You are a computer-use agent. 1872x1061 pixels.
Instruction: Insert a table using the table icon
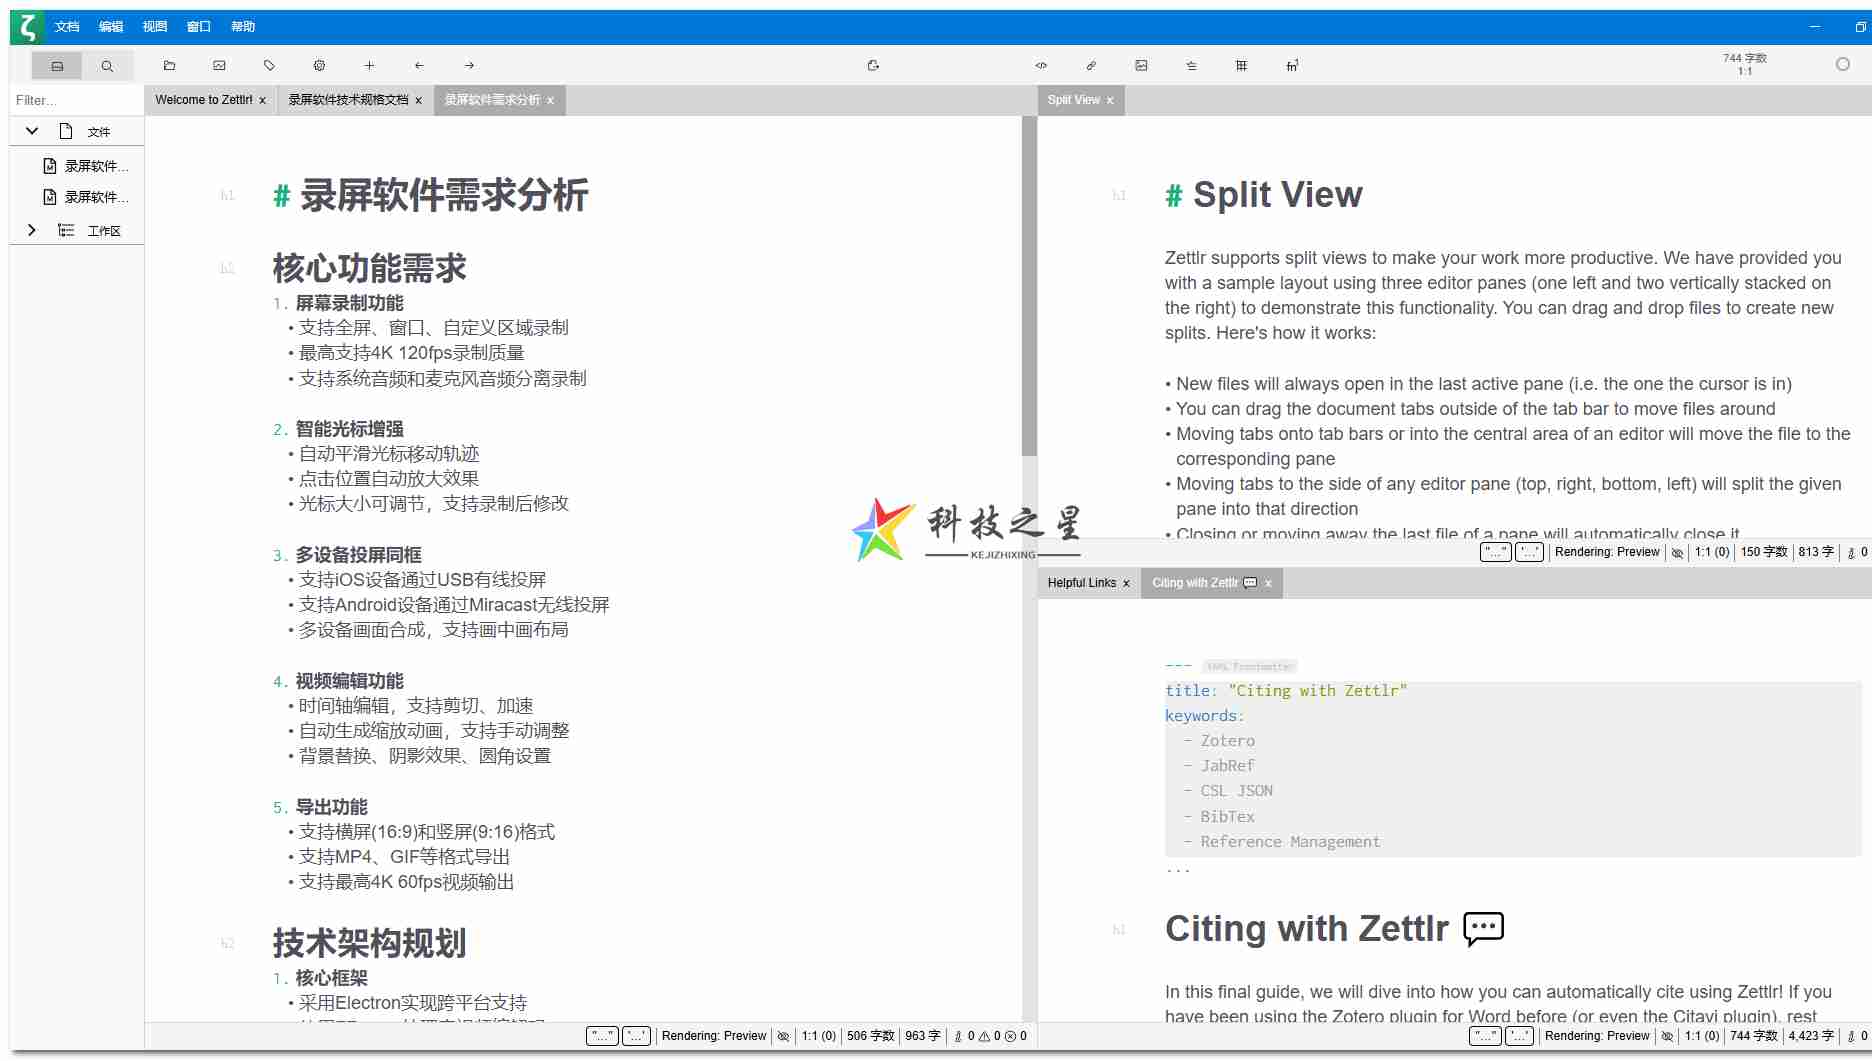tap(1241, 65)
